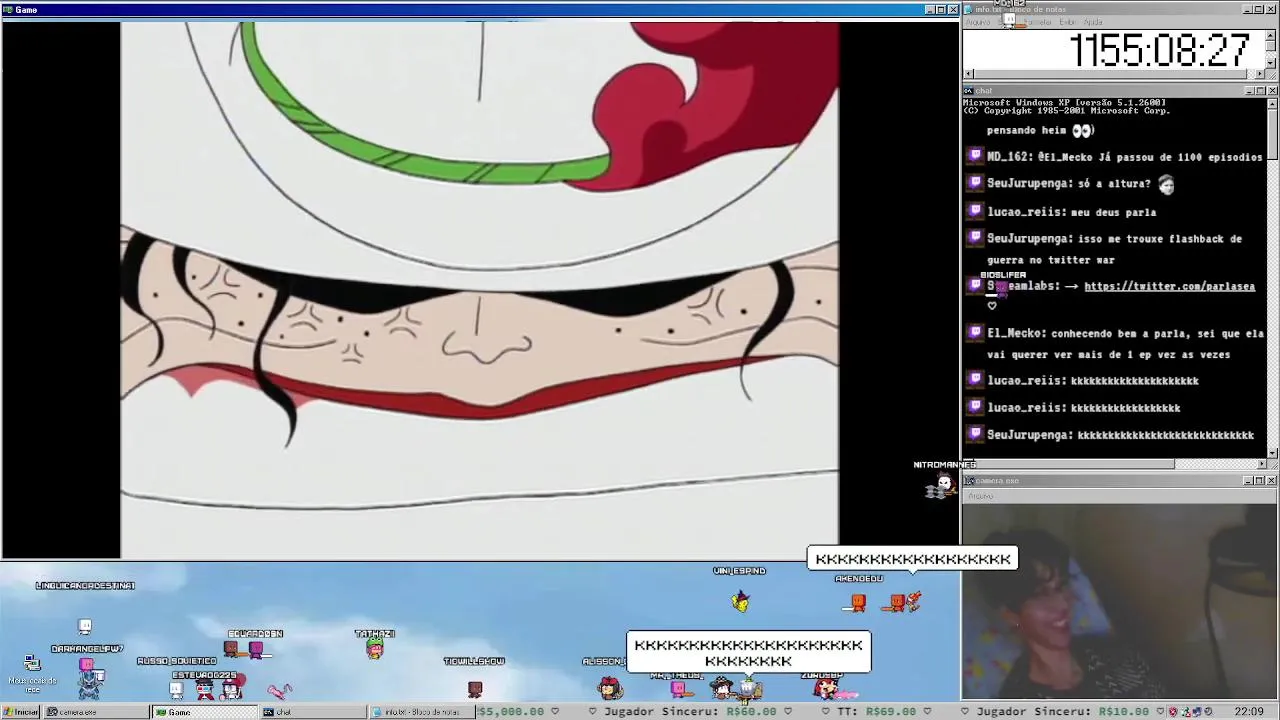Viewport: 1280px width, 720px height.
Task: Click Notepad vertical scroll-down arrow
Action: [x=1272, y=63]
